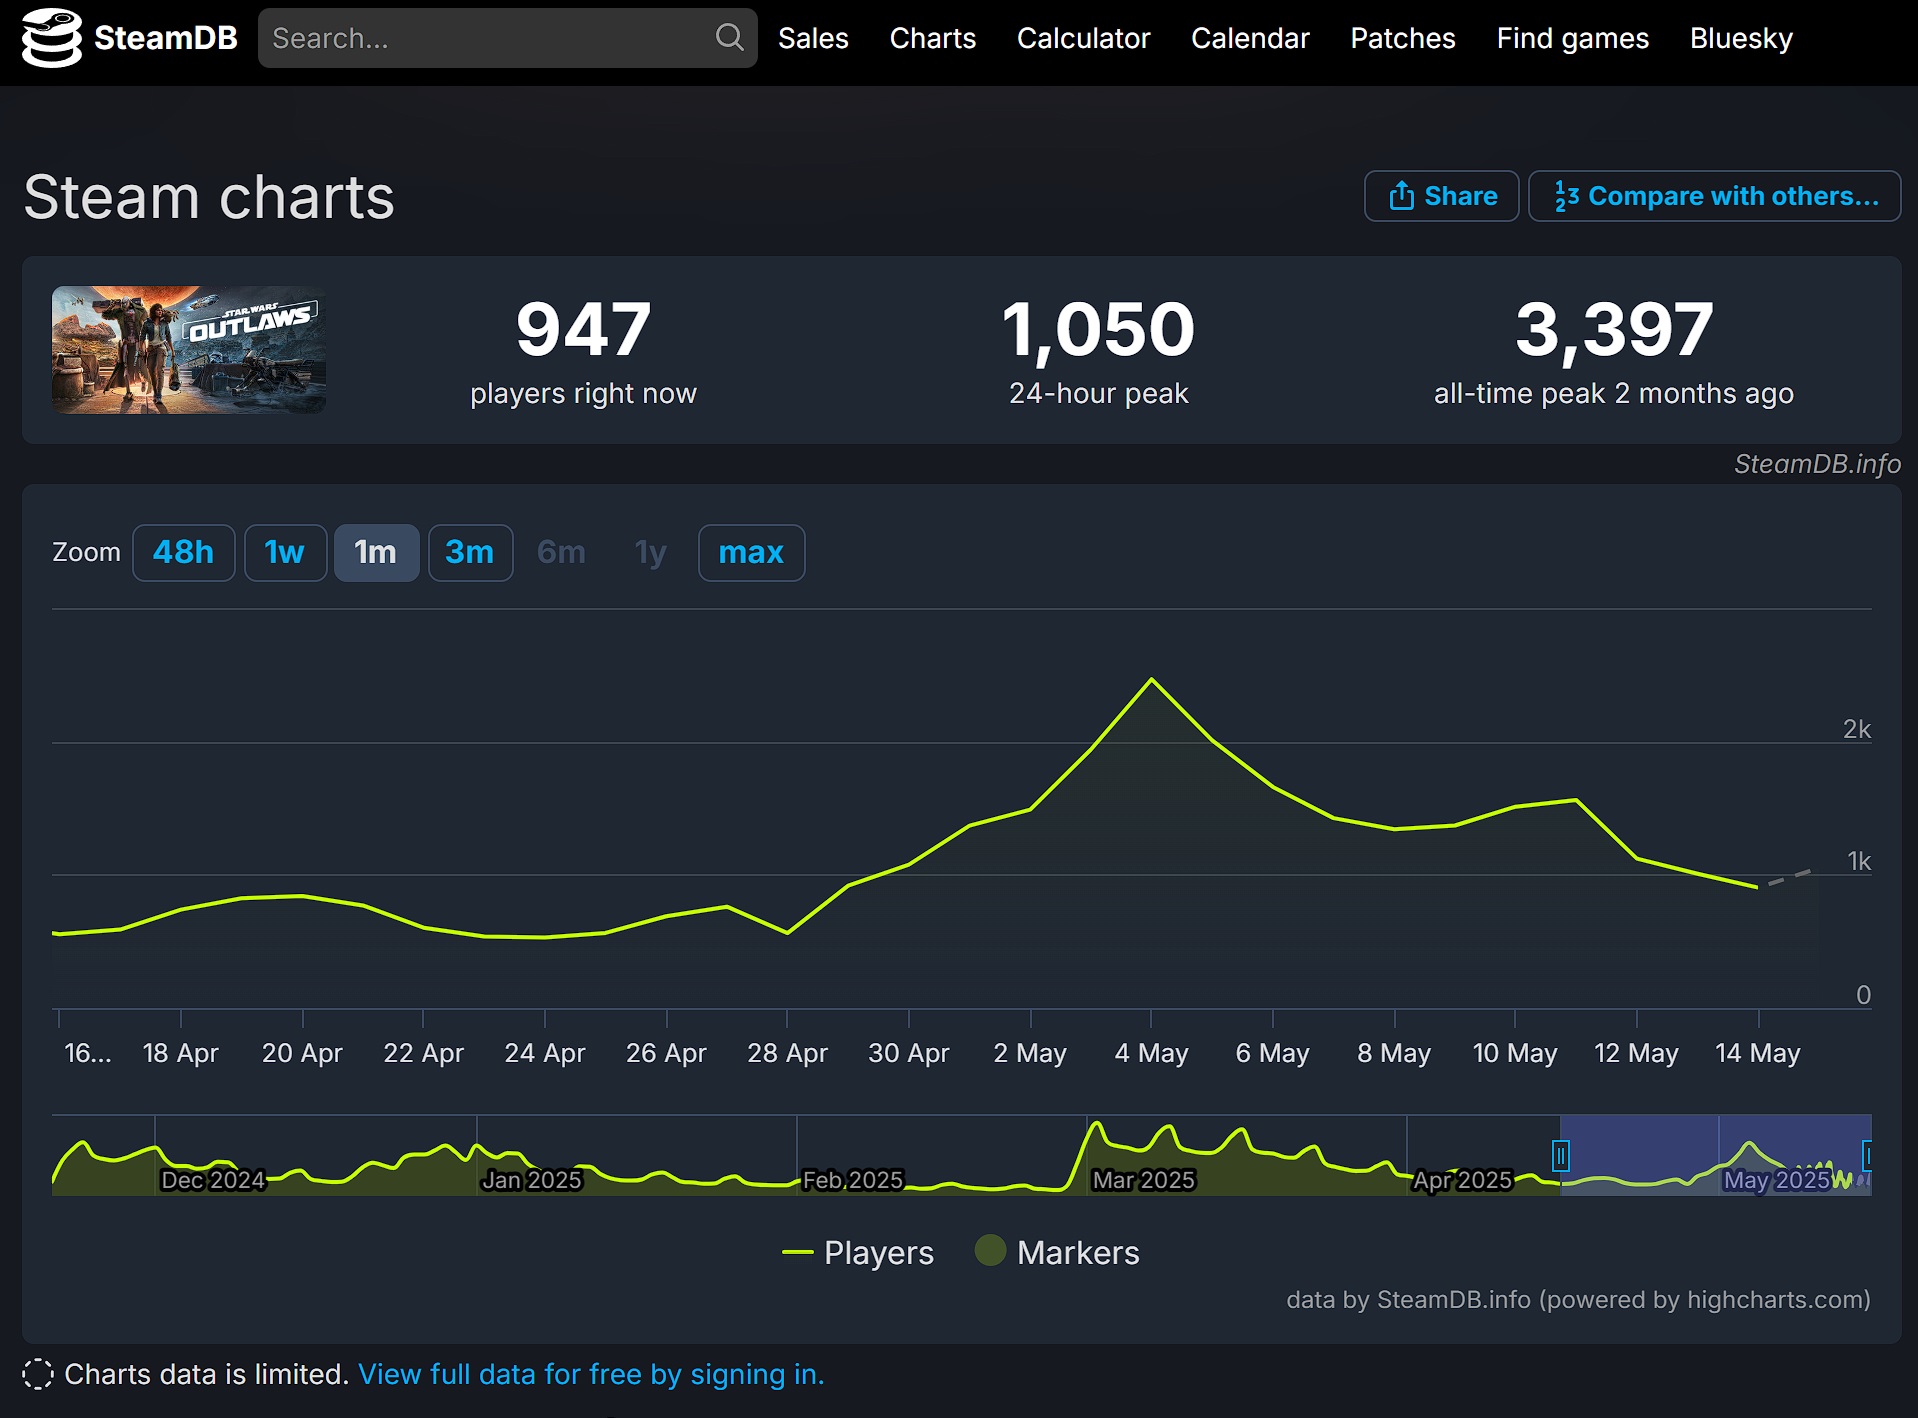Click Feb 2025 in the navigator
Viewport: 1918px width, 1418px height.
click(x=853, y=1180)
